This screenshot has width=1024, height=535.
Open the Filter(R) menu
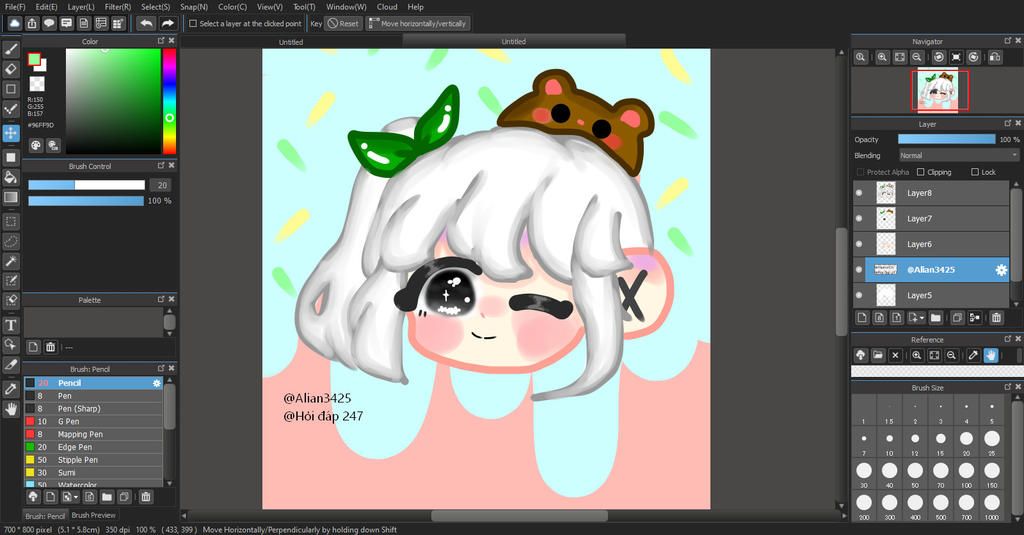(x=118, y=7)
